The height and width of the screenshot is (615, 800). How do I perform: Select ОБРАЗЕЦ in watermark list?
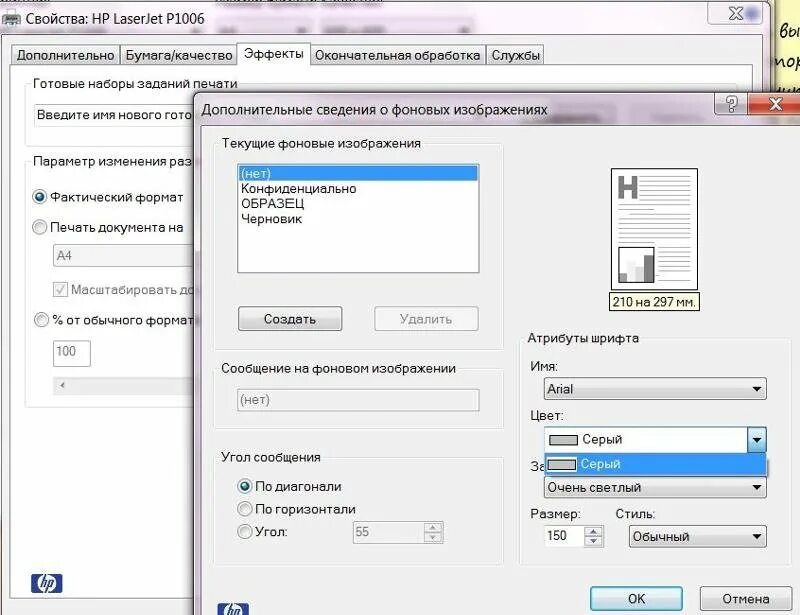pos(358,204)
